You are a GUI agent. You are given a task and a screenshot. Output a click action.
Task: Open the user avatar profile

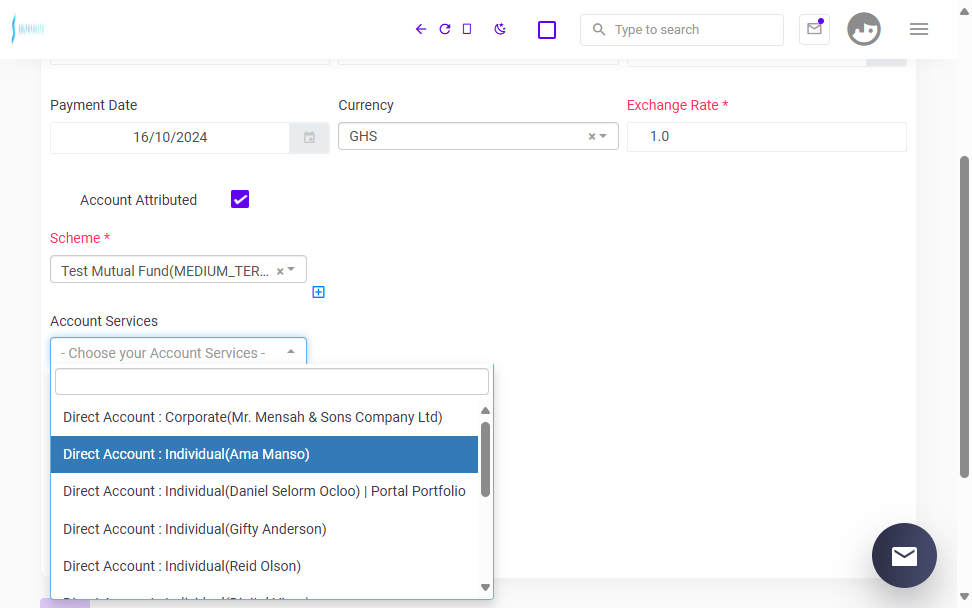(864, 29)
